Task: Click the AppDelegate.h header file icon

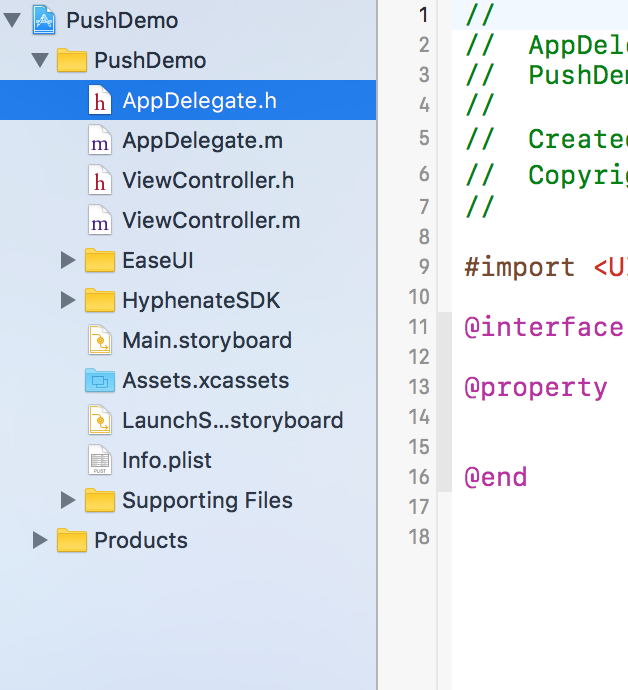Action: pyautogui.click(x=99, y=100)
